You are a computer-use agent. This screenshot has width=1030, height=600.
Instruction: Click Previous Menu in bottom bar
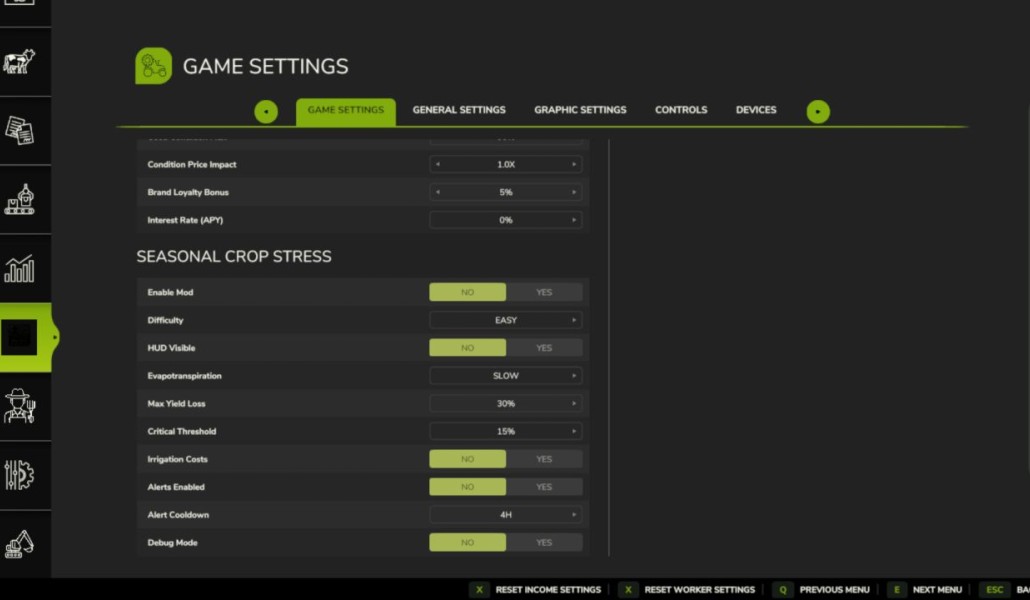click(834, 589)
